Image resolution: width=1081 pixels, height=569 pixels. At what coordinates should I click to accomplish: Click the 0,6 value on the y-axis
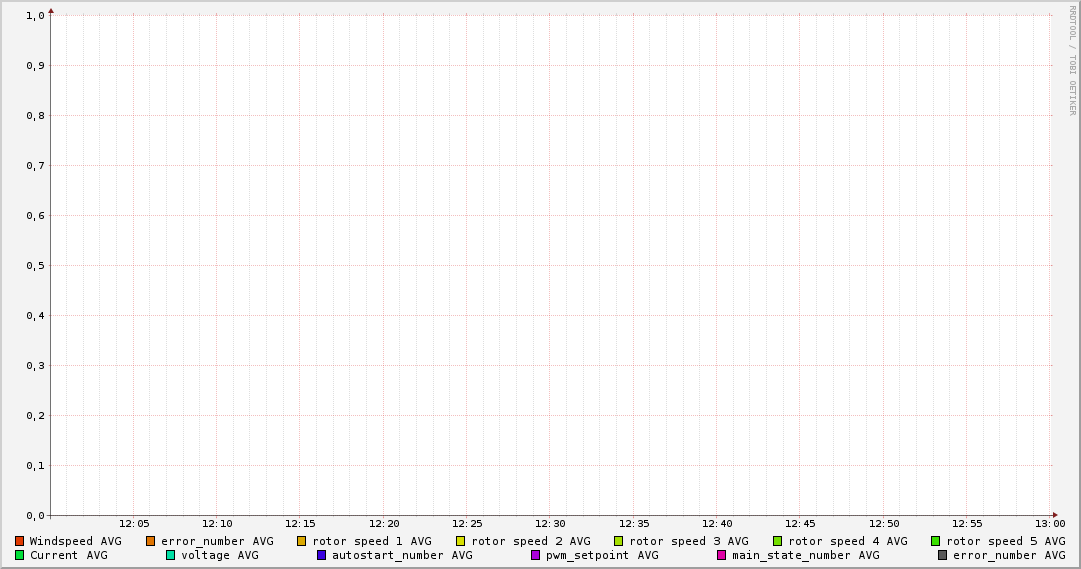point(35,216)
